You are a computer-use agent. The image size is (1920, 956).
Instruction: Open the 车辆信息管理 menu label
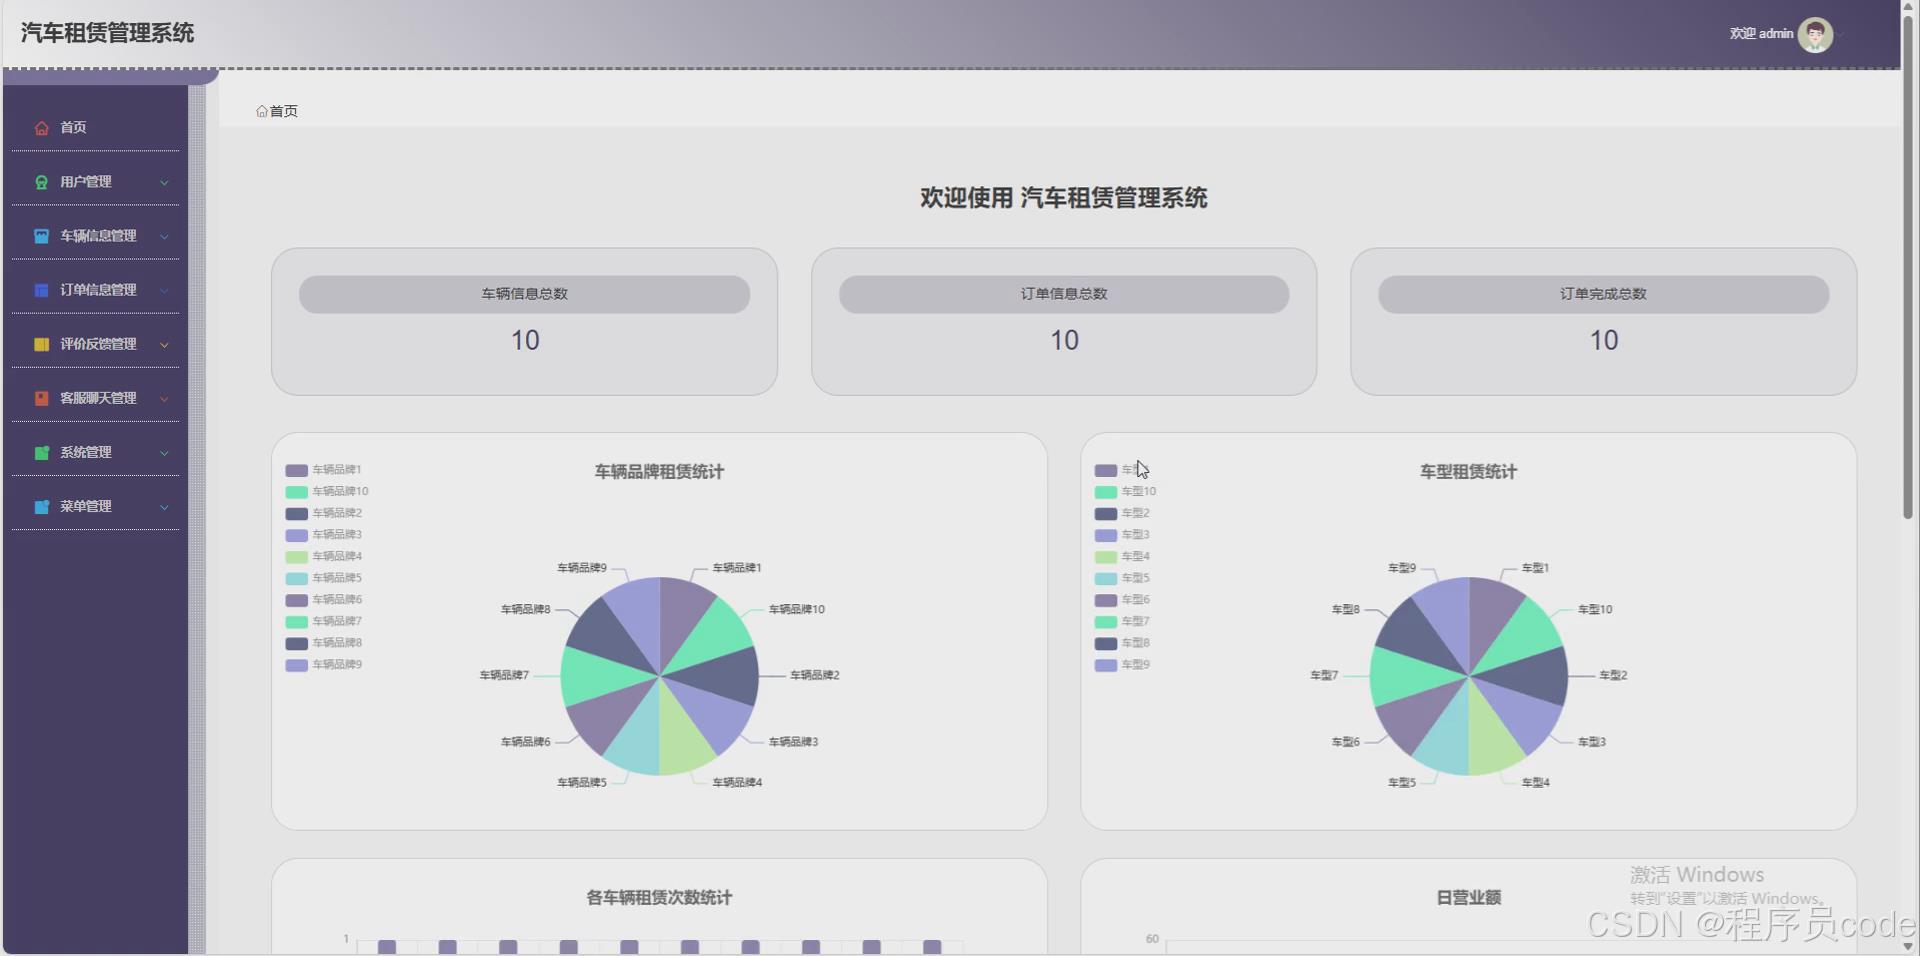98,236
